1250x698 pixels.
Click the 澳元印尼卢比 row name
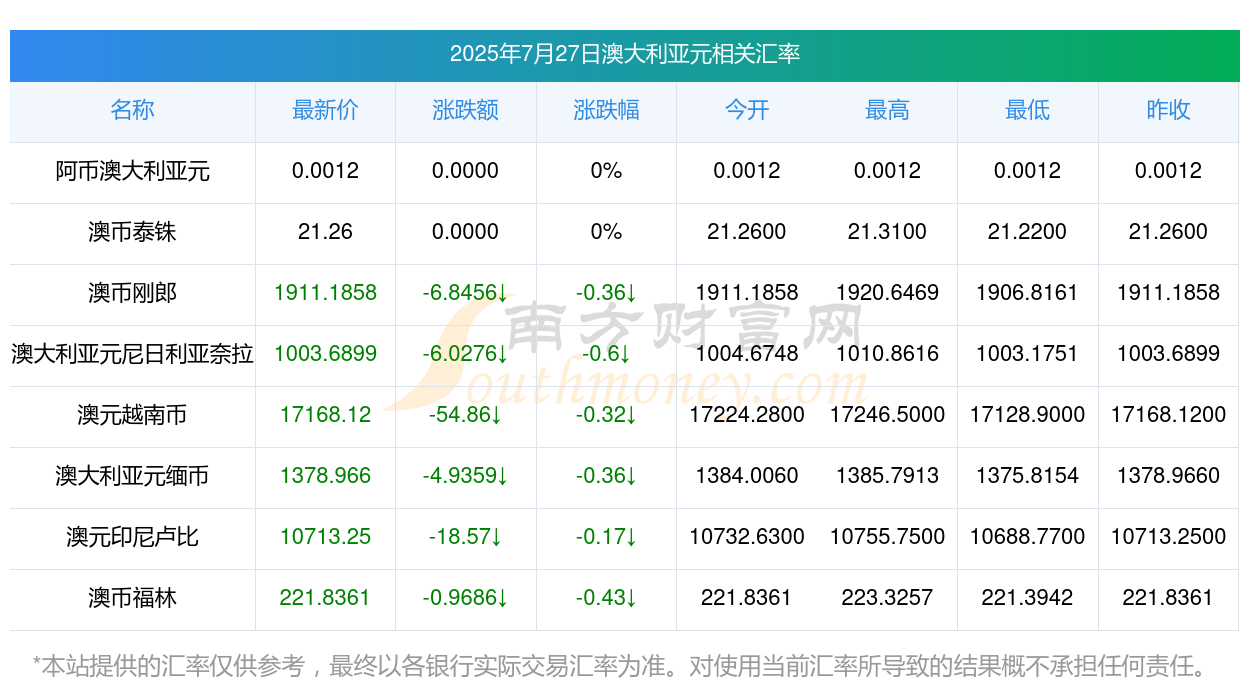132,537
